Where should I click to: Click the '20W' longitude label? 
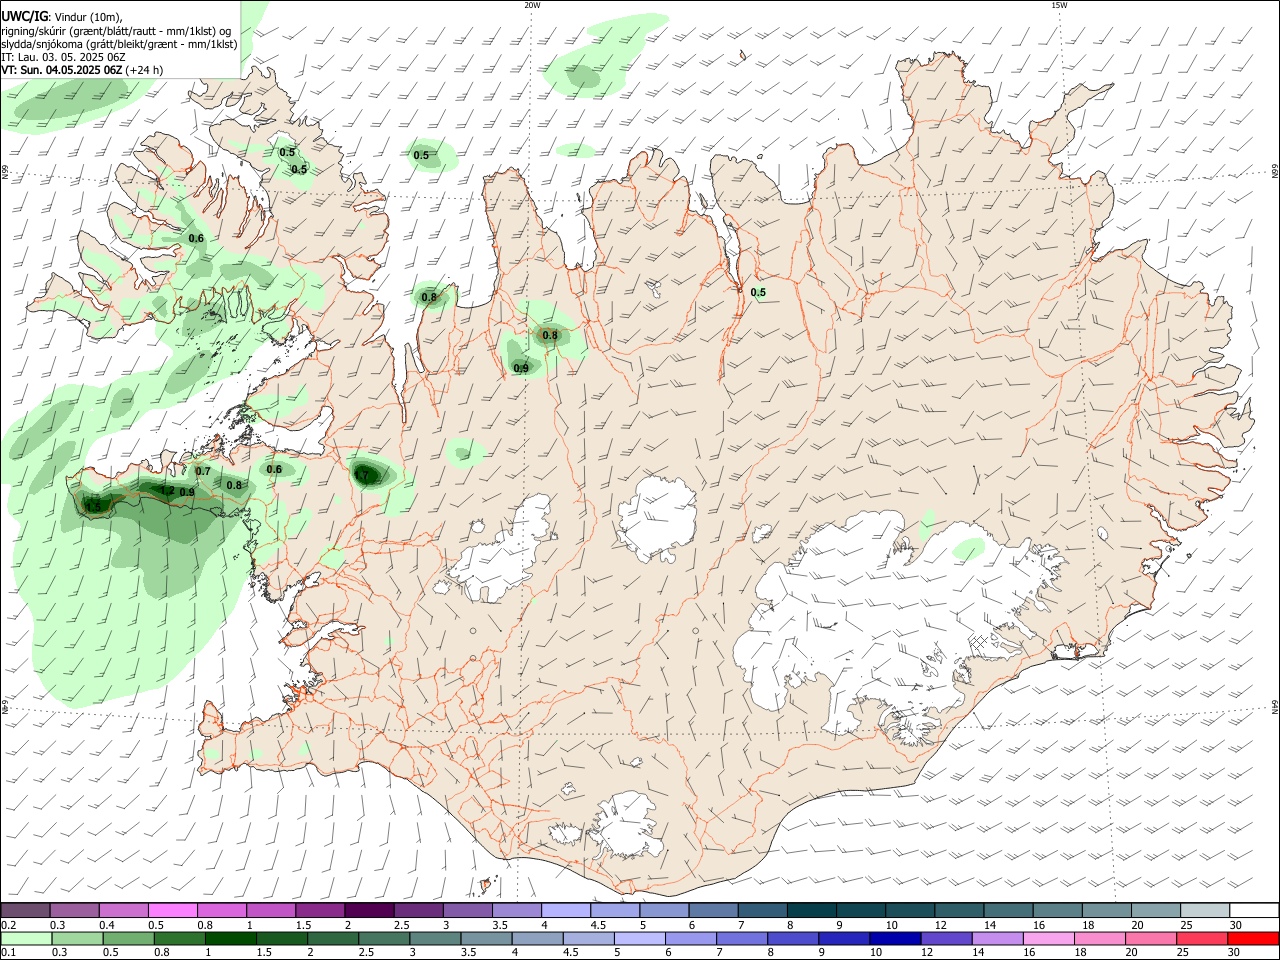(532, 5)
